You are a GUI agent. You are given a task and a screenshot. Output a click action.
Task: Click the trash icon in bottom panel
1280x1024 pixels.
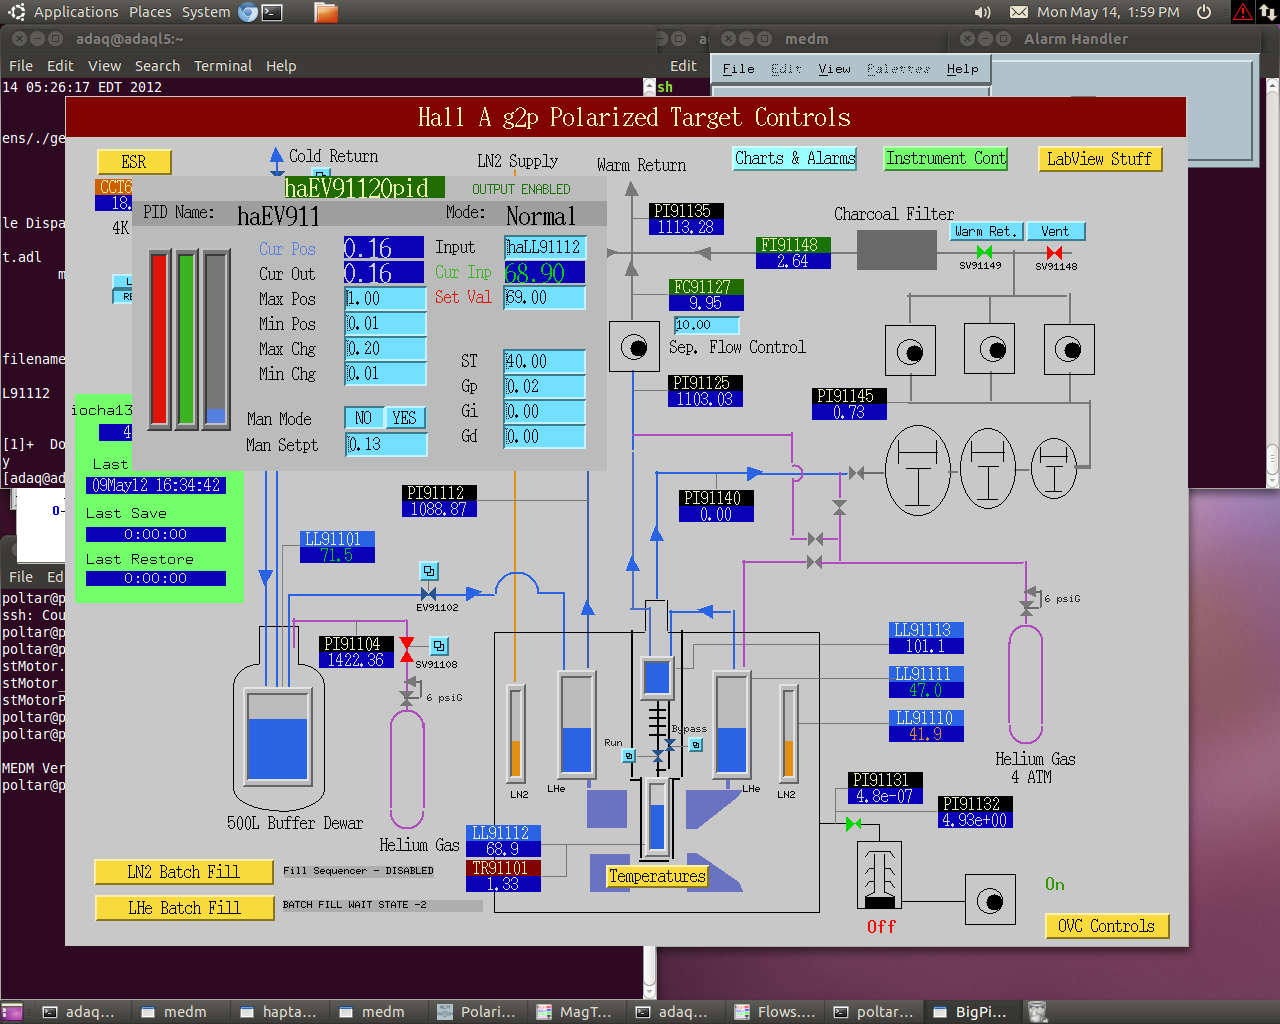(1037, 1012)
